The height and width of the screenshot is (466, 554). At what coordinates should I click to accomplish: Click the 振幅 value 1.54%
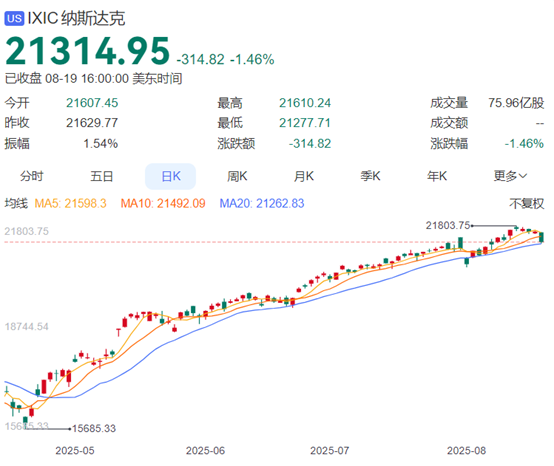tap(100, 143)
